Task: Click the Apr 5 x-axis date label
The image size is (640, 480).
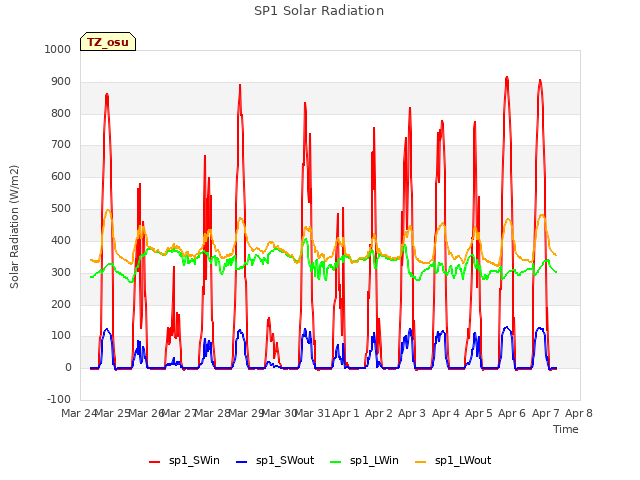Action: coord(479,413)
